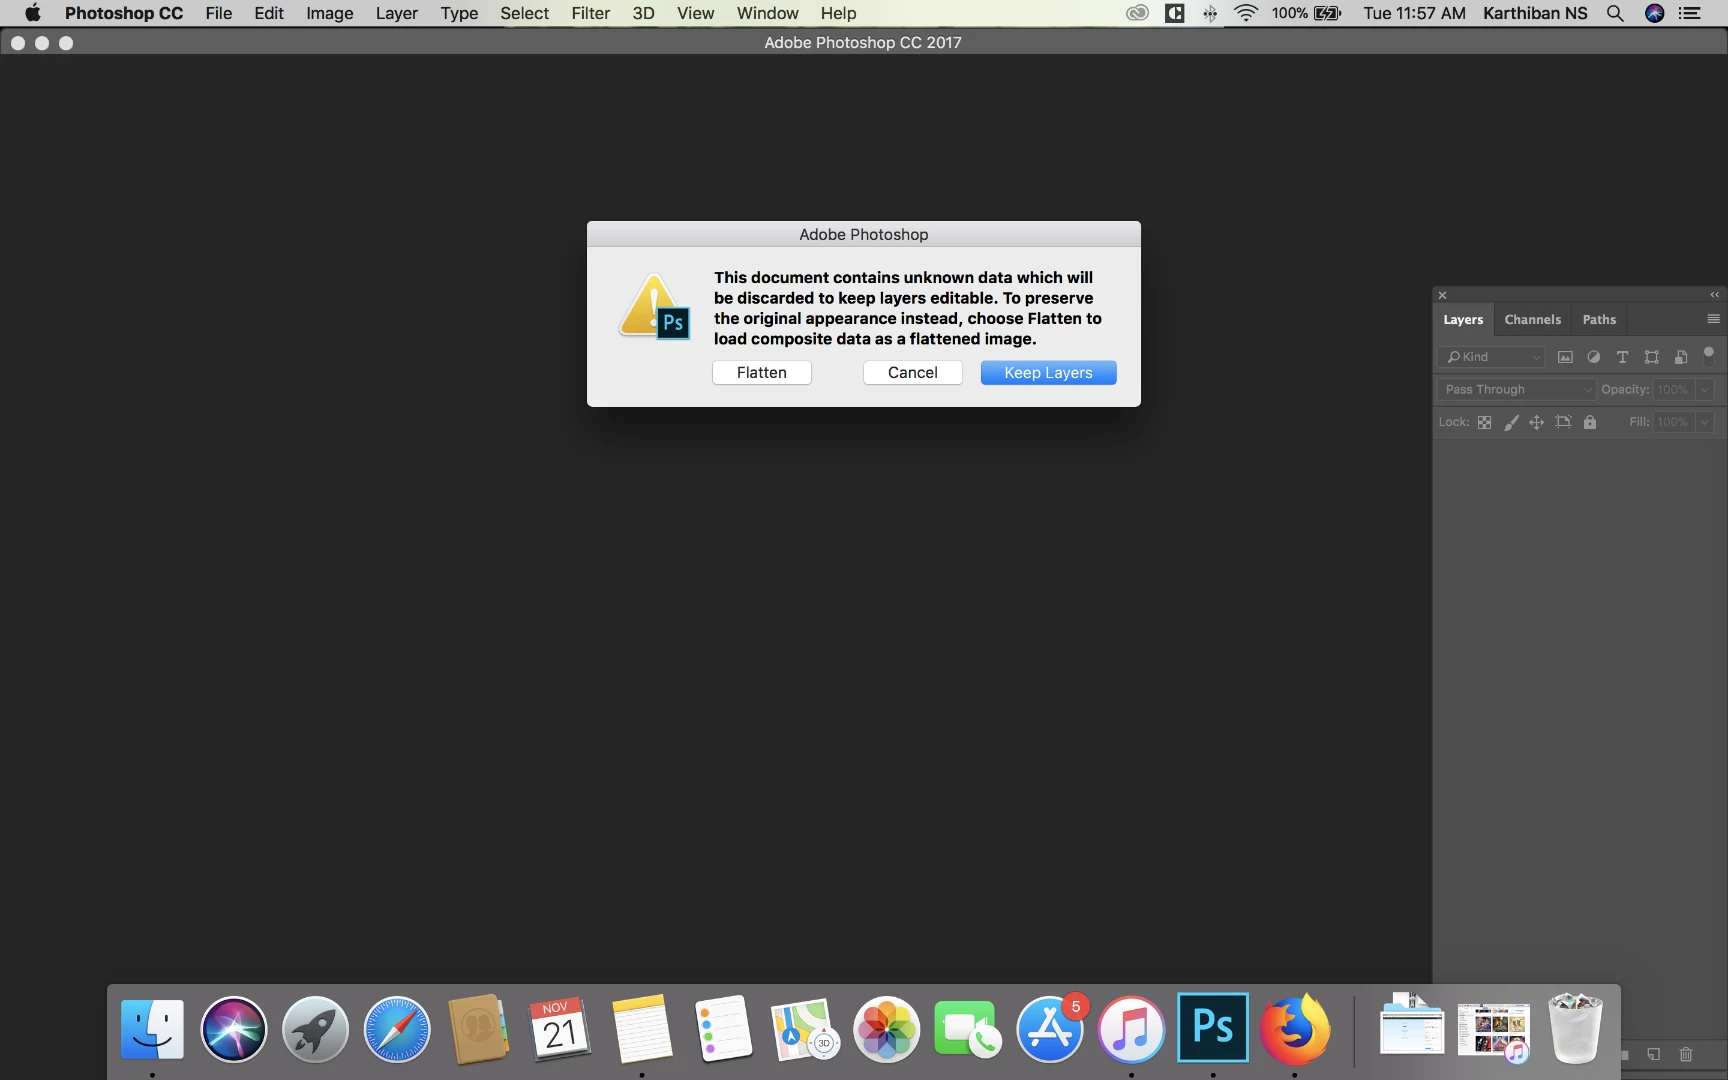This screenshot has height=1080, width=1728.
Task: Click the Creative Cloud menu bar icon
Action: (x=1137, y=13)
